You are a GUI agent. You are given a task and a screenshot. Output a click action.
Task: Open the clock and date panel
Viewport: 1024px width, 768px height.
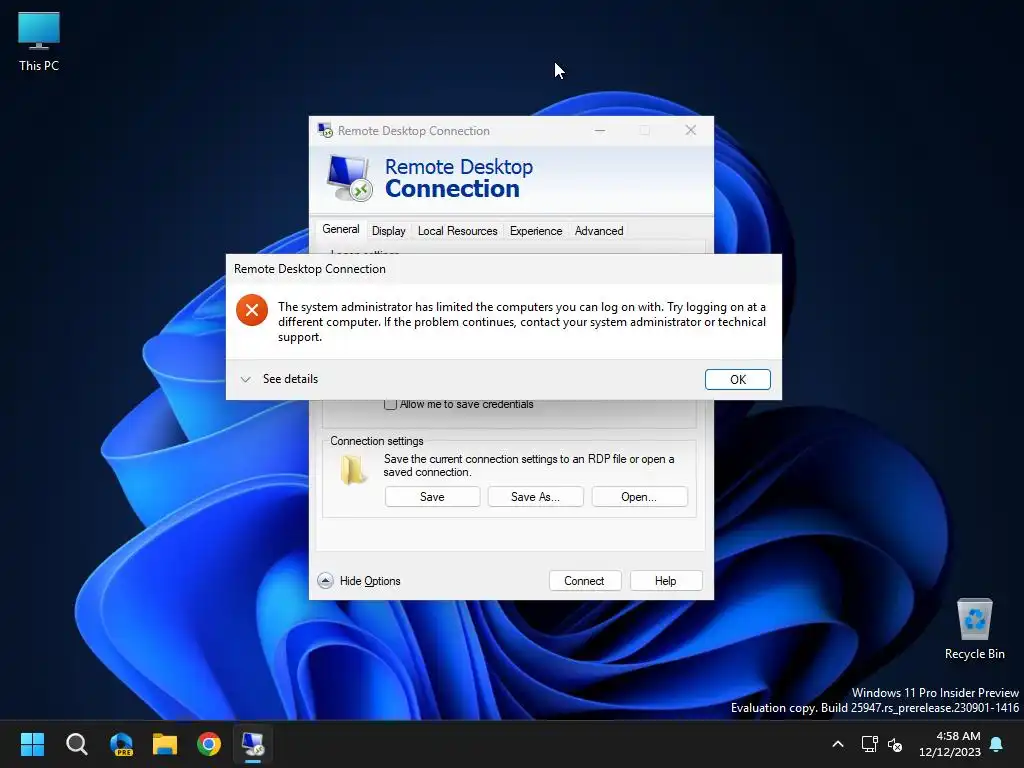[x=950, y=744]
